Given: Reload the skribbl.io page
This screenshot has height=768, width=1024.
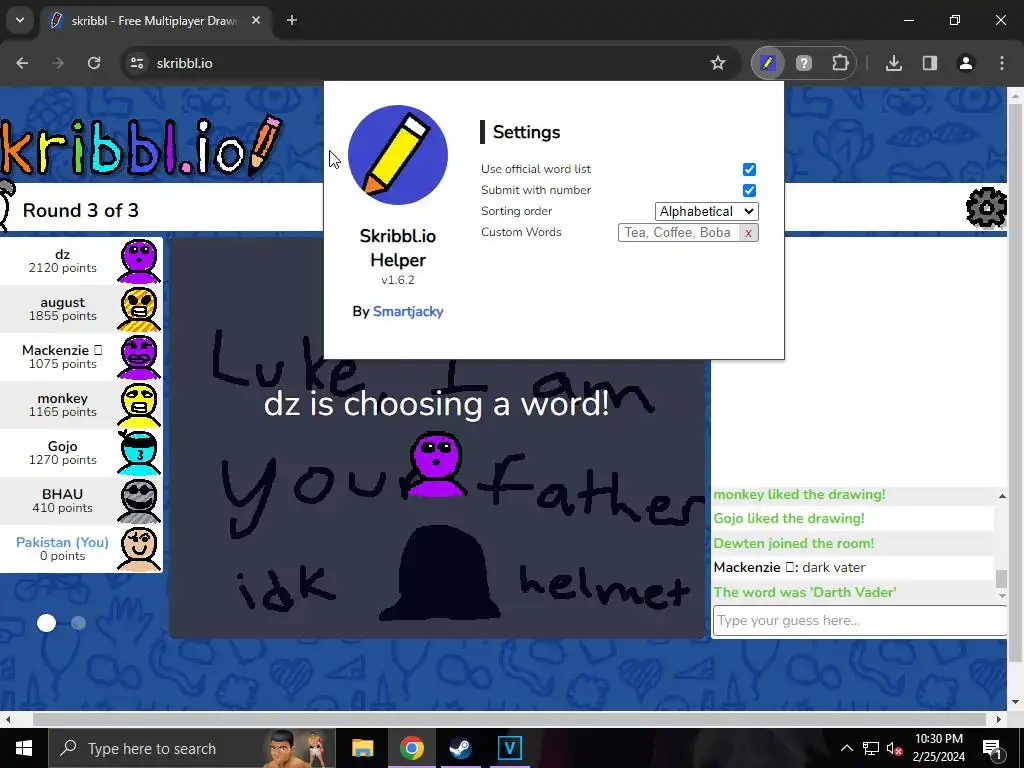Looking at the screenshot, I should [94, 63].
